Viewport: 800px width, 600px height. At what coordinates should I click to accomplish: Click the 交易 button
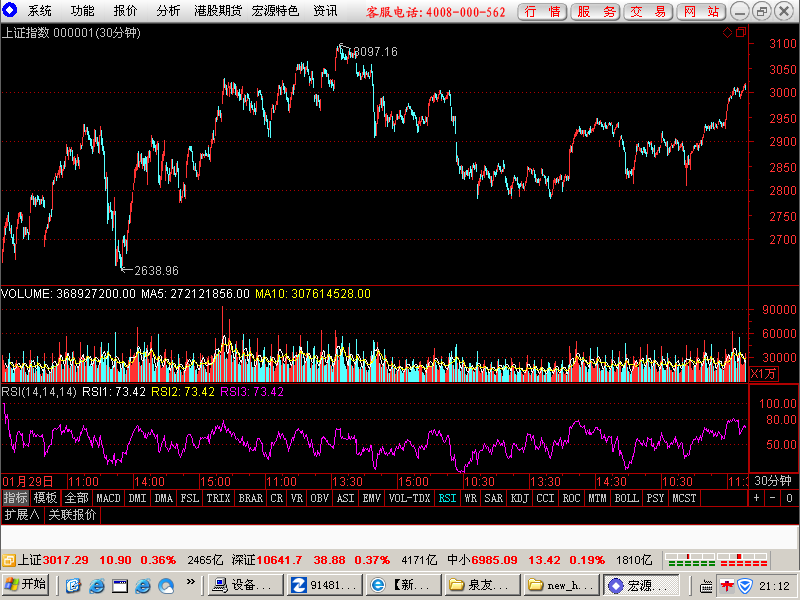click(648, 11)
